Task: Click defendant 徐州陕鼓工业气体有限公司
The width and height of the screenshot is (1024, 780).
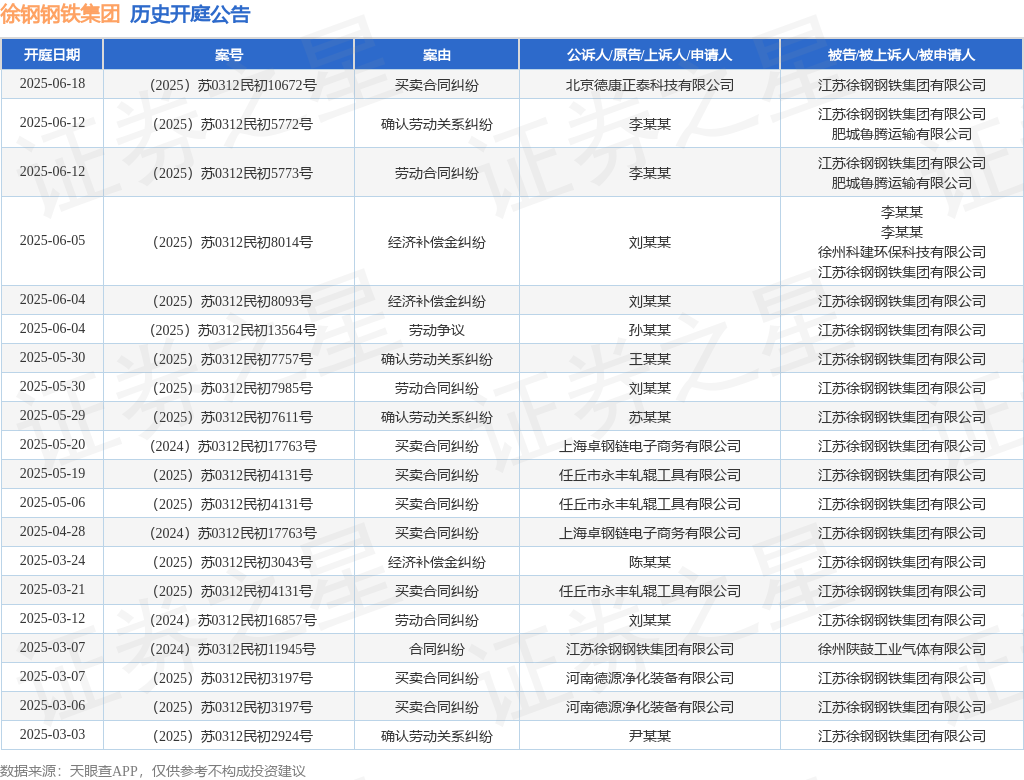Action: point(902,649)
